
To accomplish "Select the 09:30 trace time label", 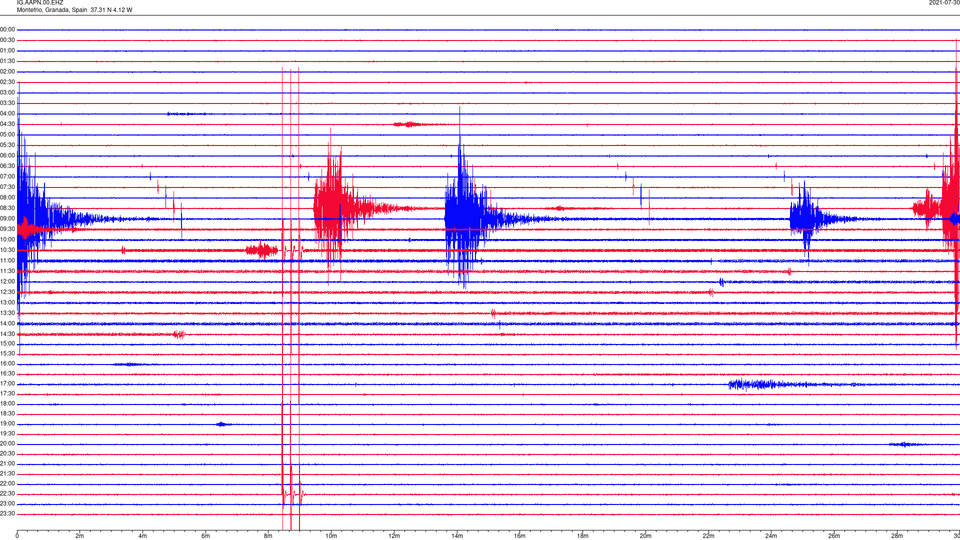I will click(7, 229).
